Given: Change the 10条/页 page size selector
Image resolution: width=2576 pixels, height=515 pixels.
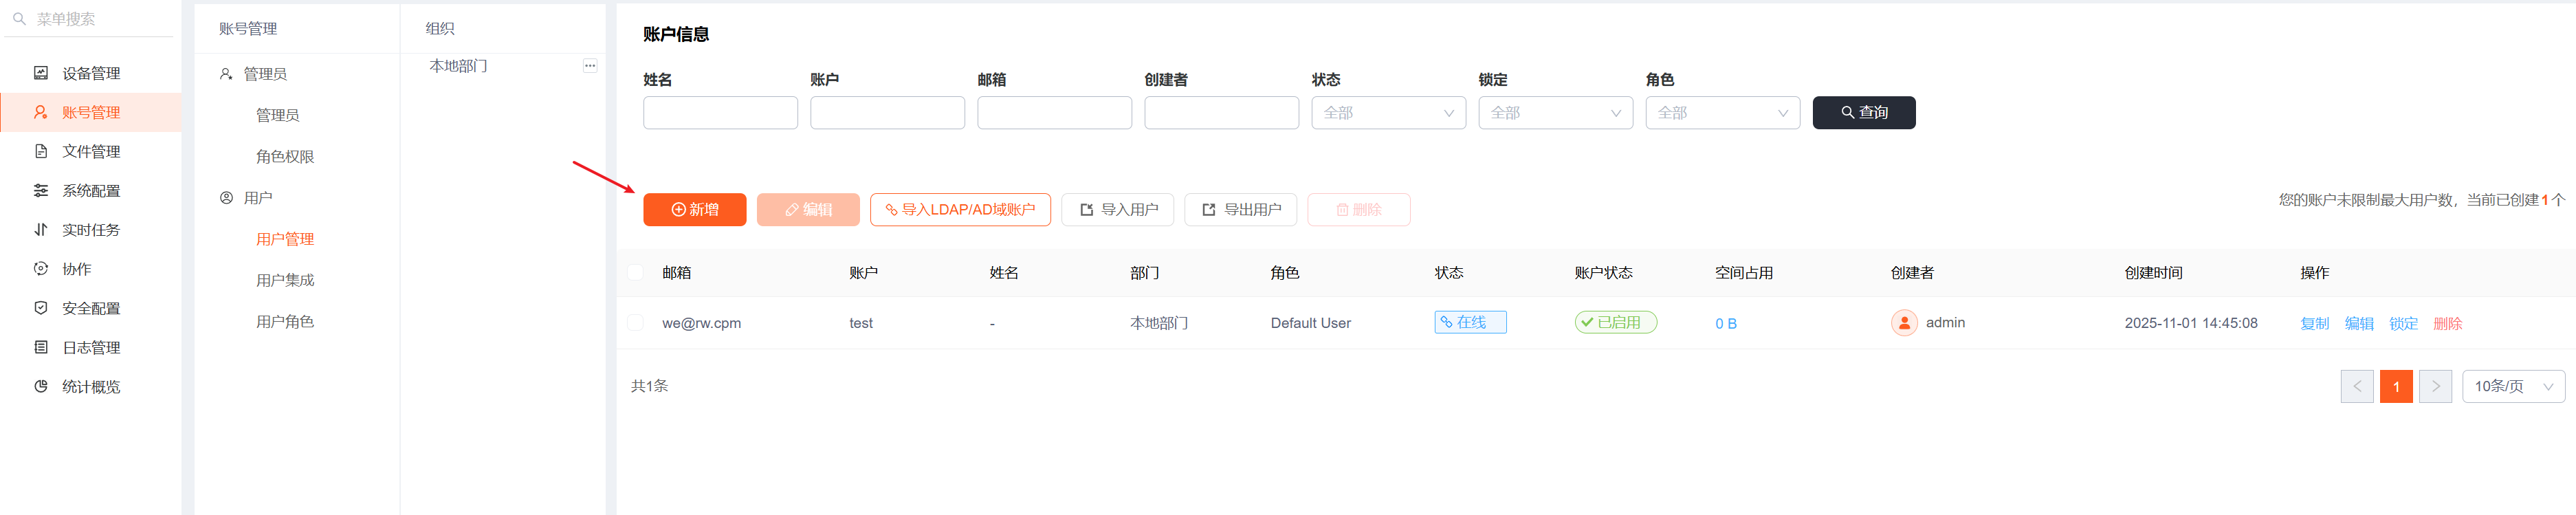Looking at the screenshot, I should tap(2512, 386).
